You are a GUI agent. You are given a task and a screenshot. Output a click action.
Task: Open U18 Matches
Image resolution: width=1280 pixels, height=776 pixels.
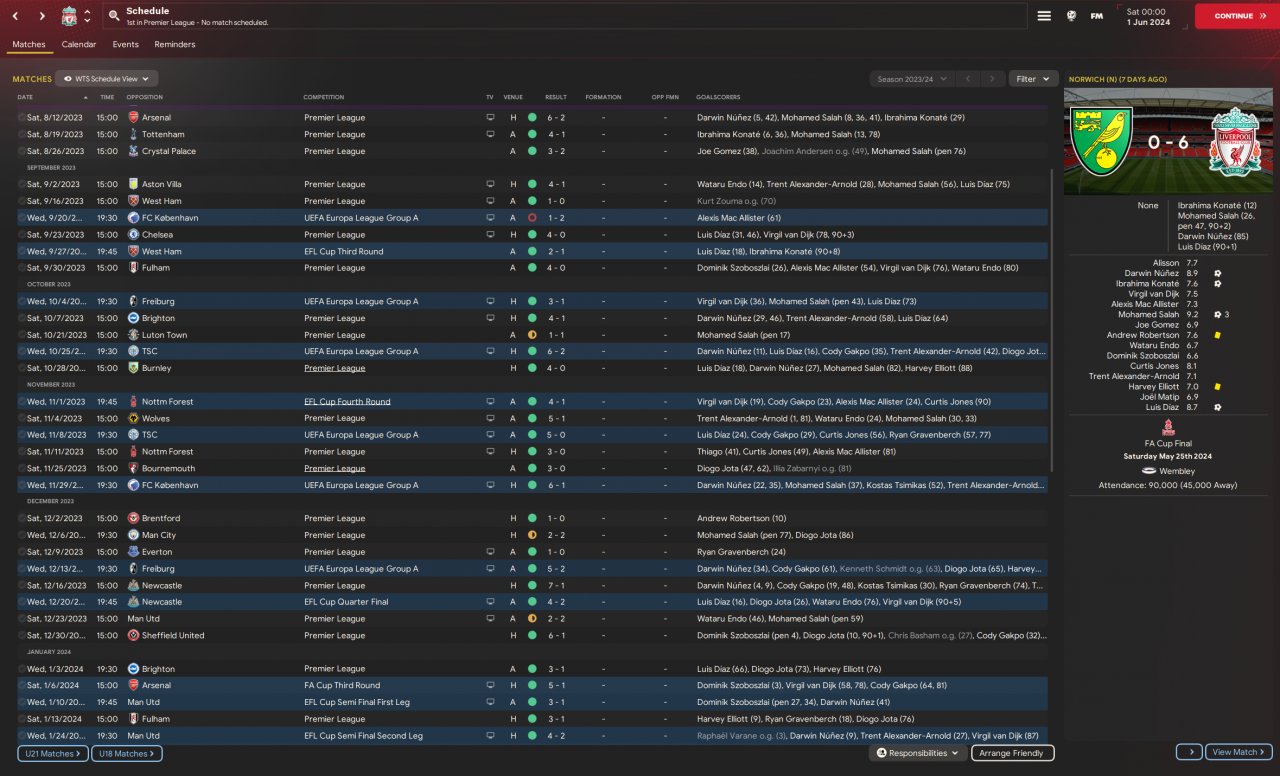127,753
